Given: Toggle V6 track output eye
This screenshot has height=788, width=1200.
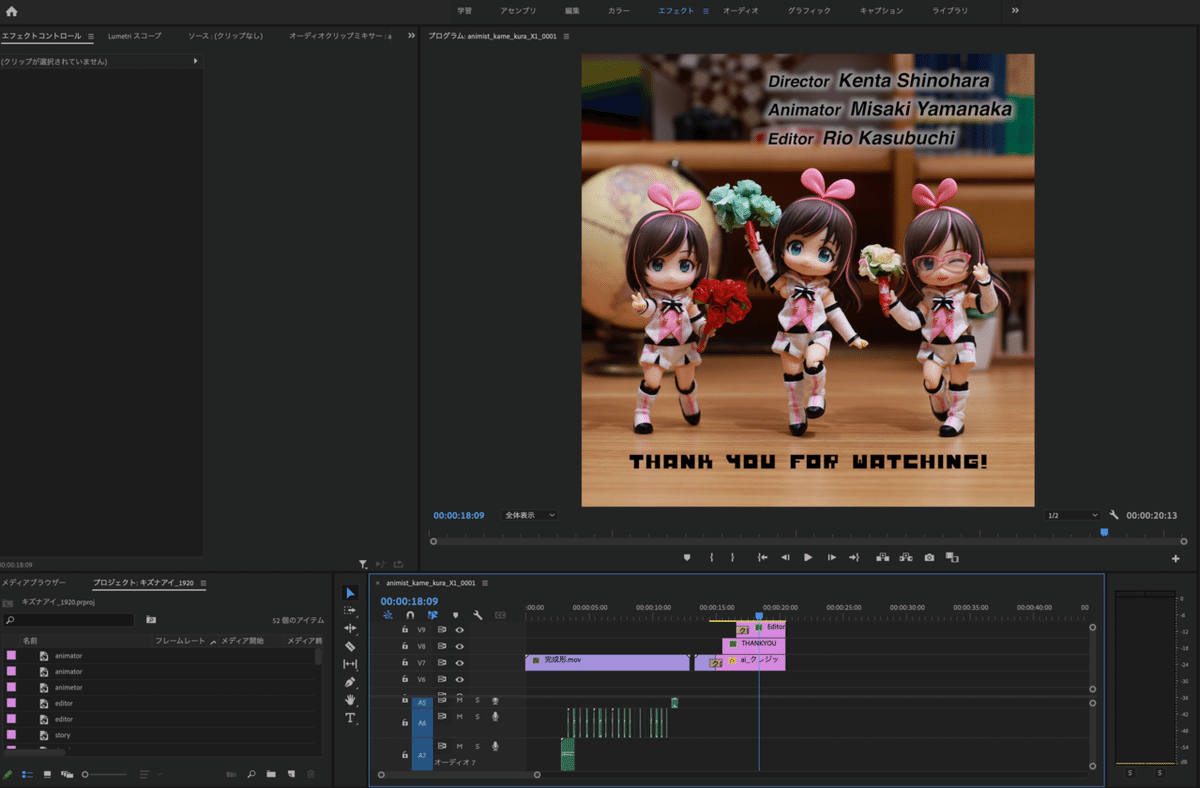Looking at the screenshot, I should (x=460, y=679).
